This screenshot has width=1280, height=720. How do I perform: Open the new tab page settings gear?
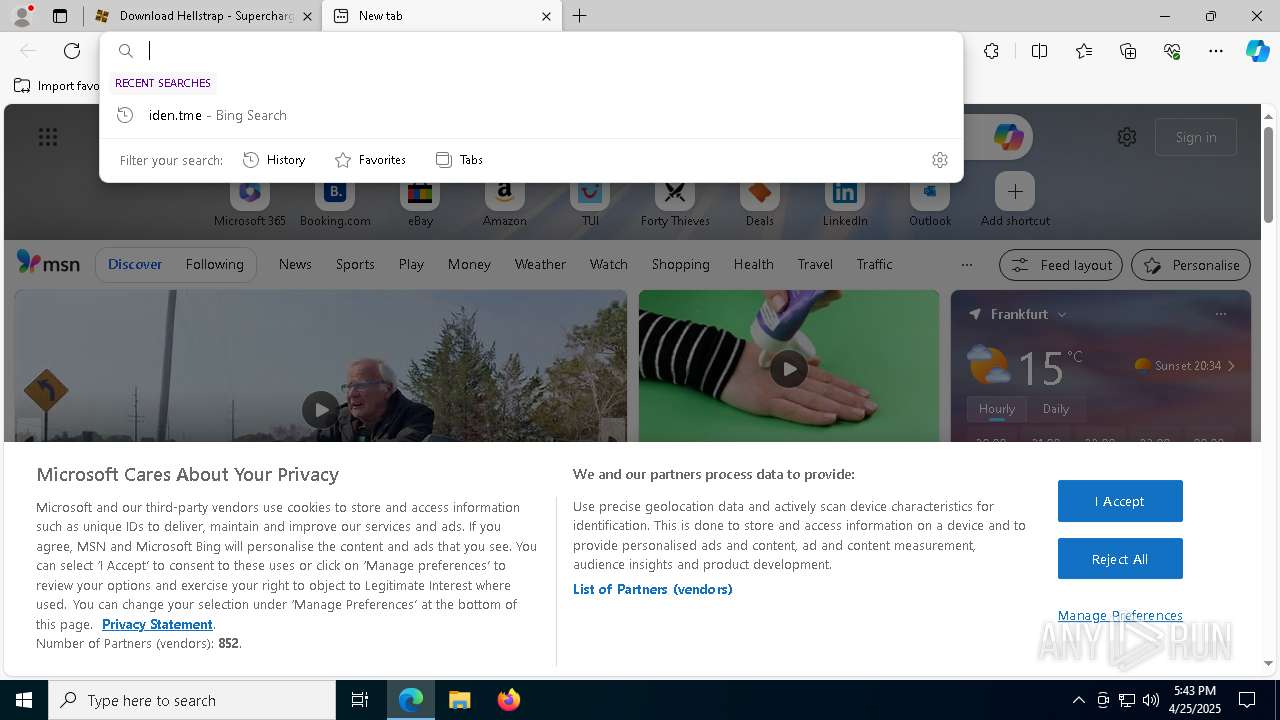pyautogui.click(x=1127, y=137)
